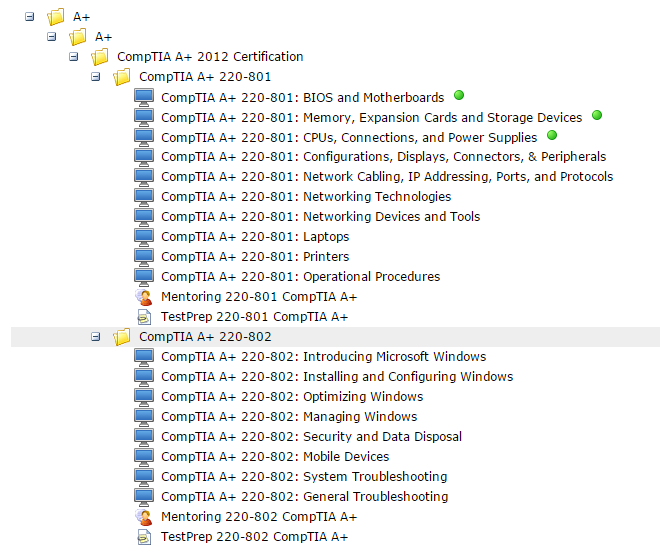
Task: Click monitor icon for 220-801 Laptops course
Action: pyautogui.click(x=144, y=237)
